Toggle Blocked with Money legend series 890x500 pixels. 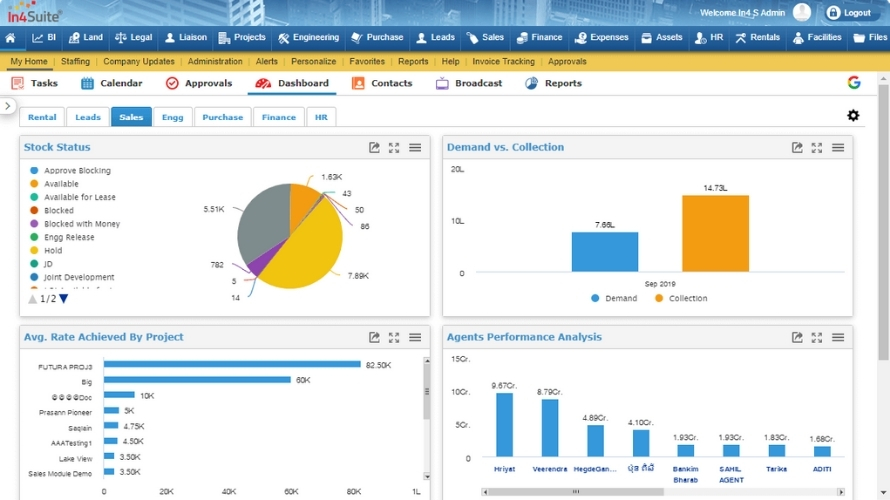click(75, 224)
